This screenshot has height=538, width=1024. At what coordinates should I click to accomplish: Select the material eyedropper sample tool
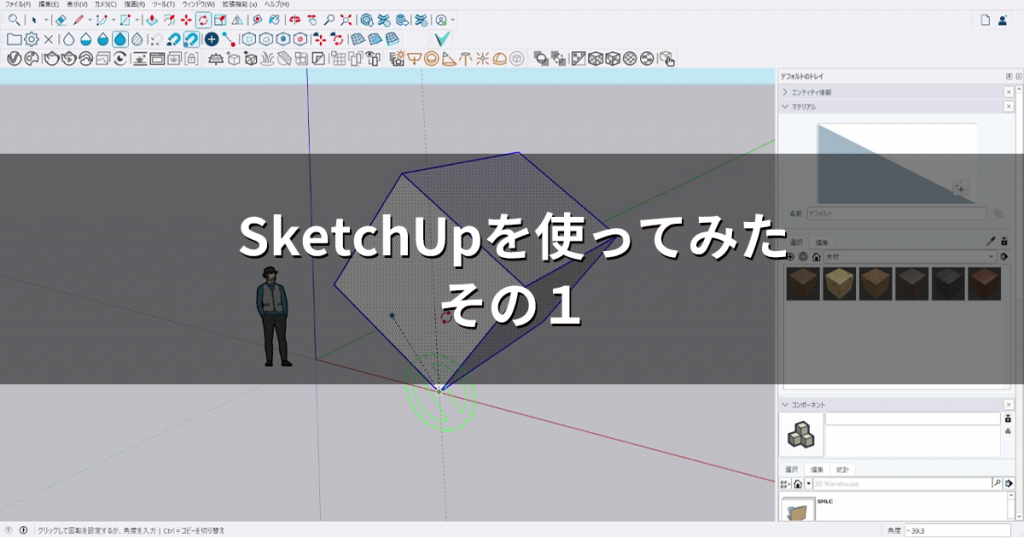[x=991, y=242]
